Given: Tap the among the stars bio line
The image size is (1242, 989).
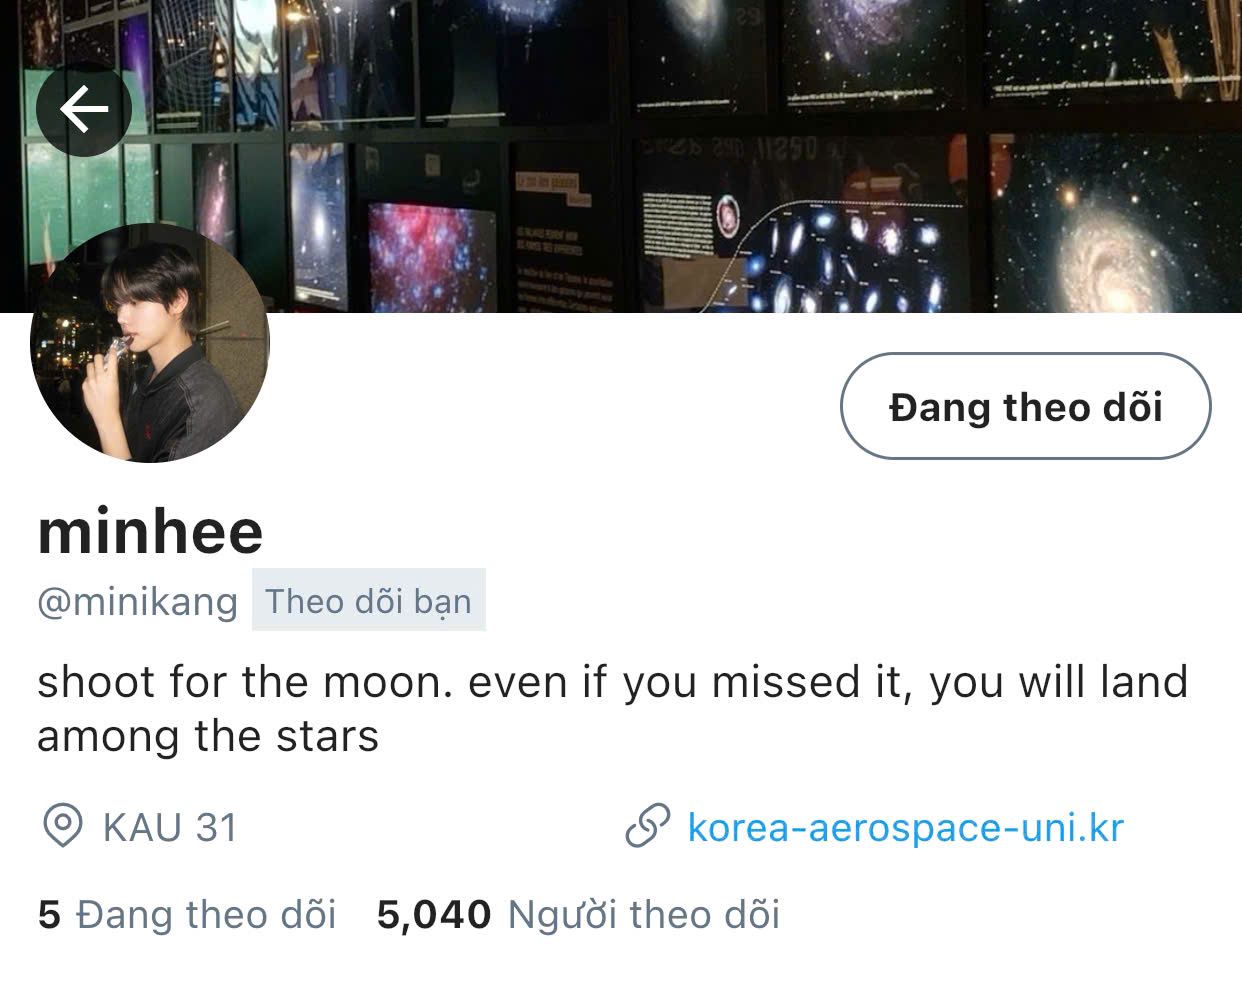Looking at the screenshot, I should pos(208,737).
